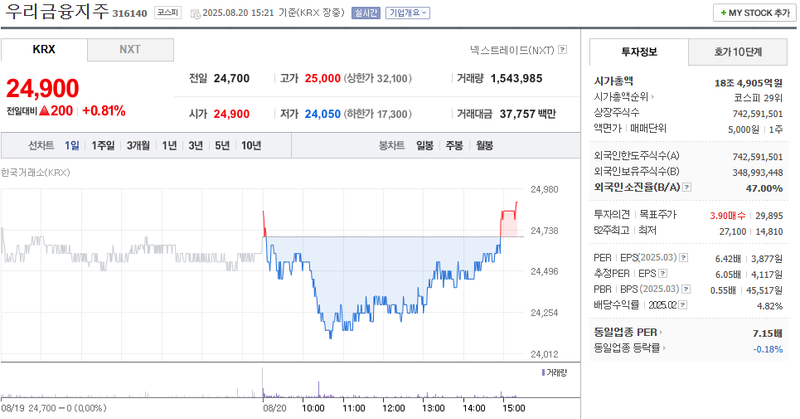Show the 월봉 candlestick chart
Screen dimensions: 800x419
485,145
